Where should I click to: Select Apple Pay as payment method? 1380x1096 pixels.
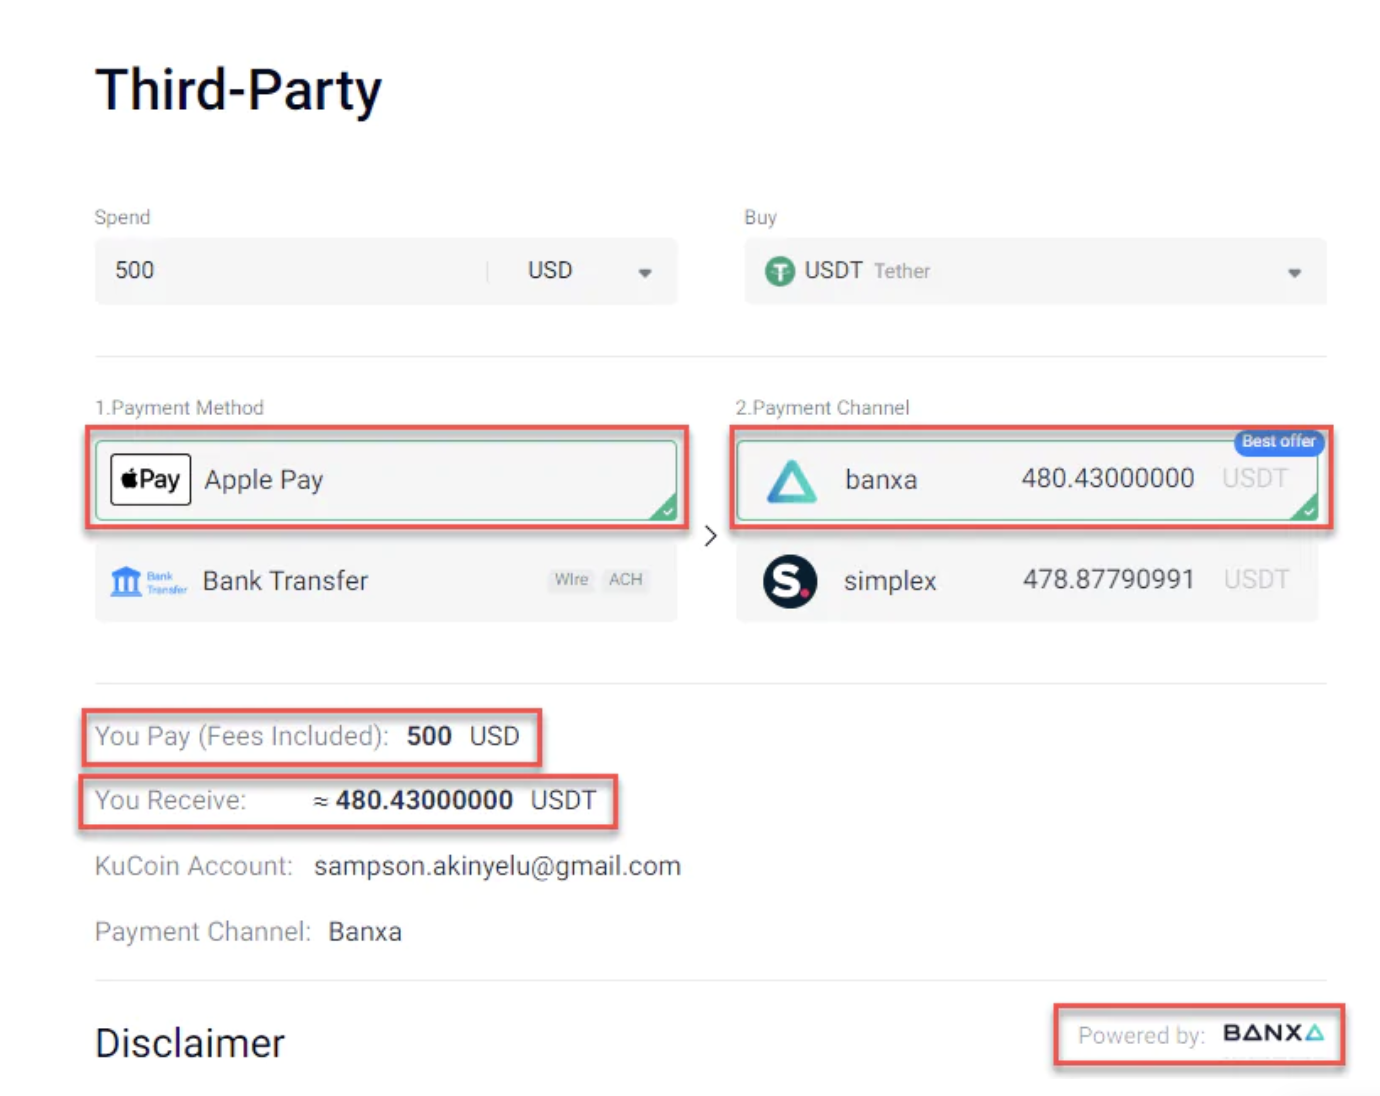(x=385, y=480)
